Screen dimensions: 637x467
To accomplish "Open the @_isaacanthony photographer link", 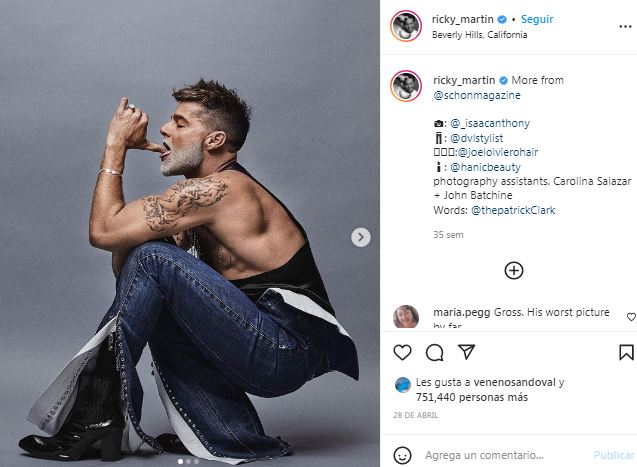I will 490,123.
